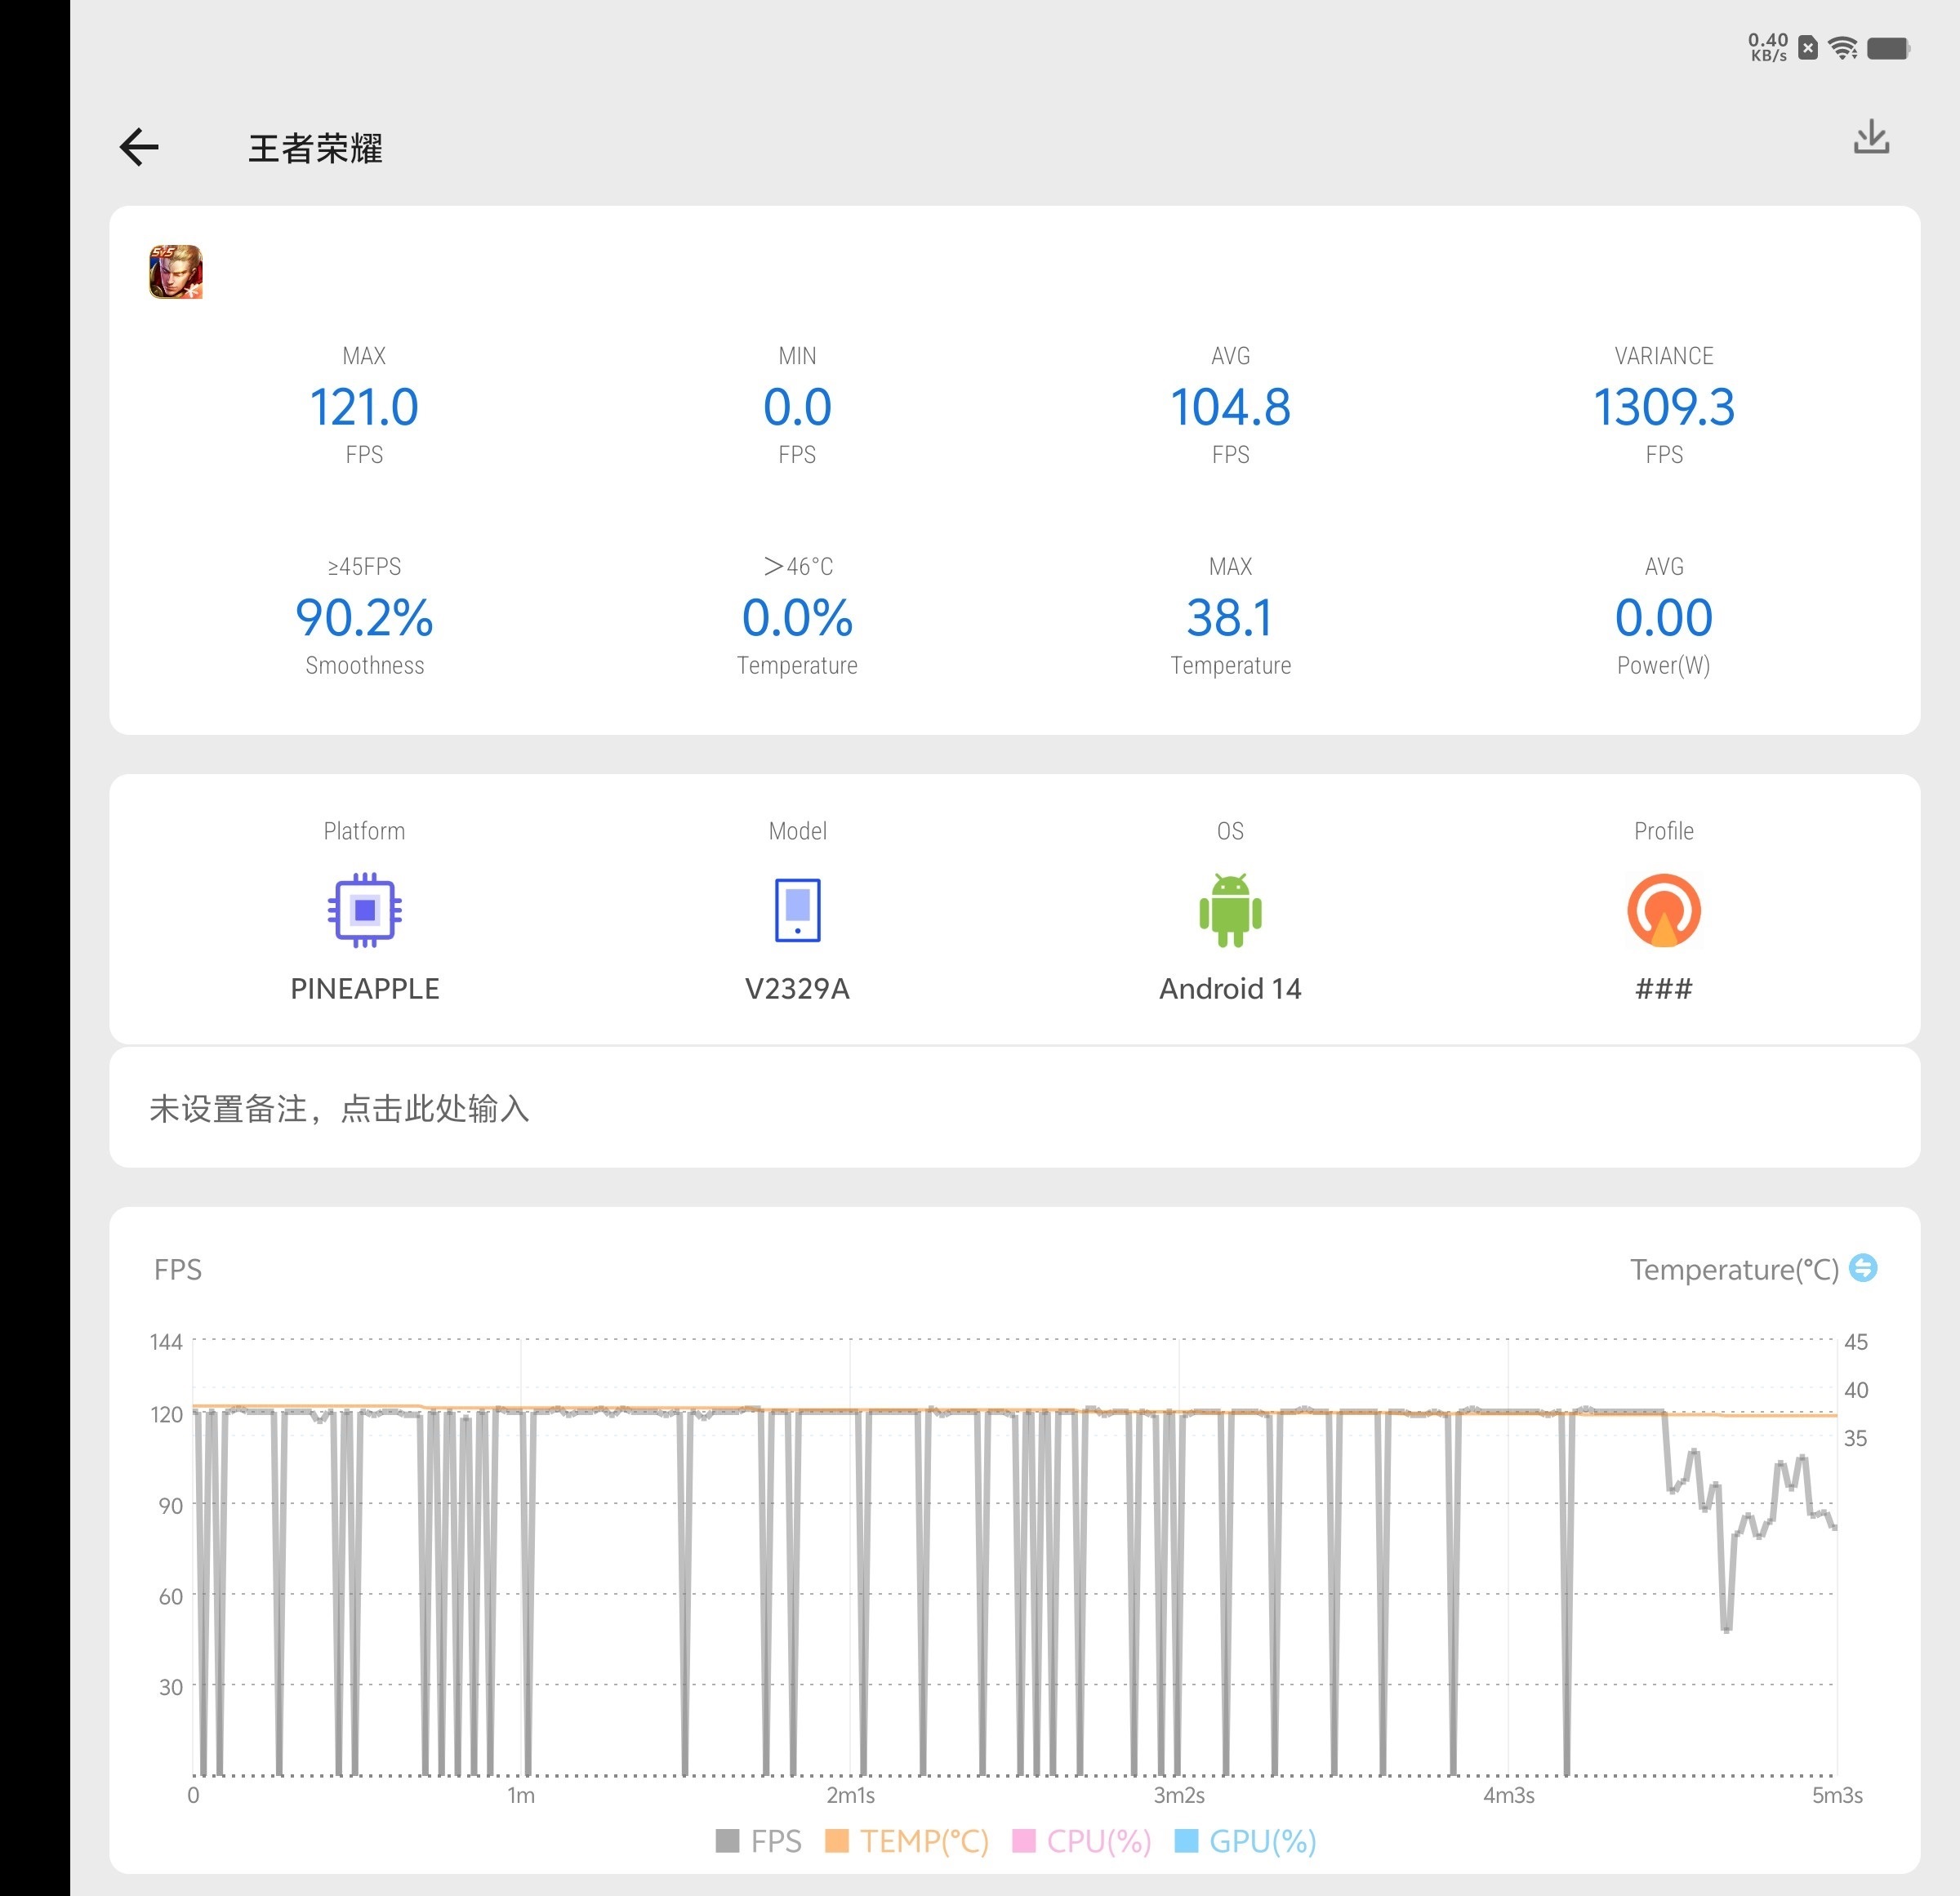Image resolution: width=1960 pixels, height=1896 pixels.
Task: Select the Model device icon
Action: (x=797, y=910)
